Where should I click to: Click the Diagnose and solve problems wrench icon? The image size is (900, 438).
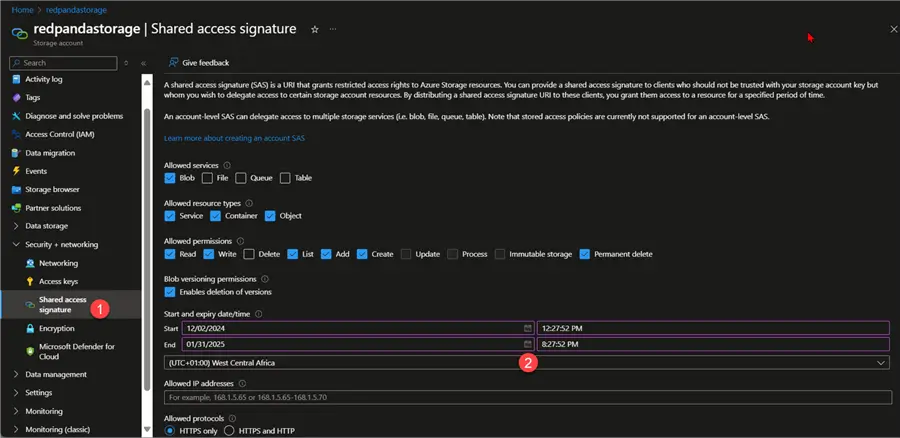(16, 116)
